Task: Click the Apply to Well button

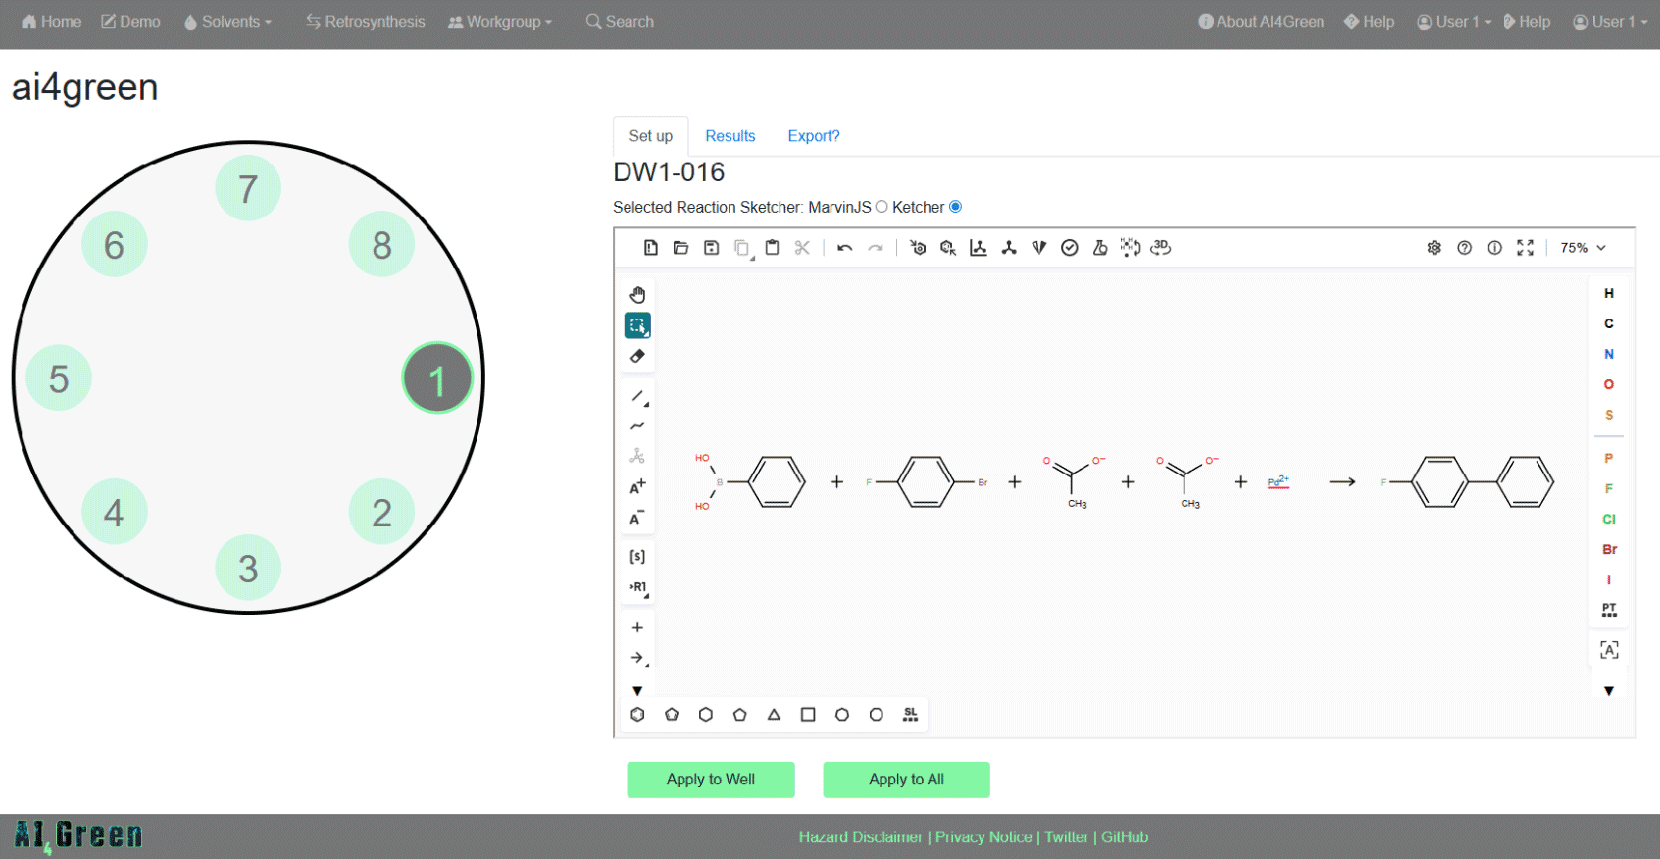Action: [x=711, y=780]
